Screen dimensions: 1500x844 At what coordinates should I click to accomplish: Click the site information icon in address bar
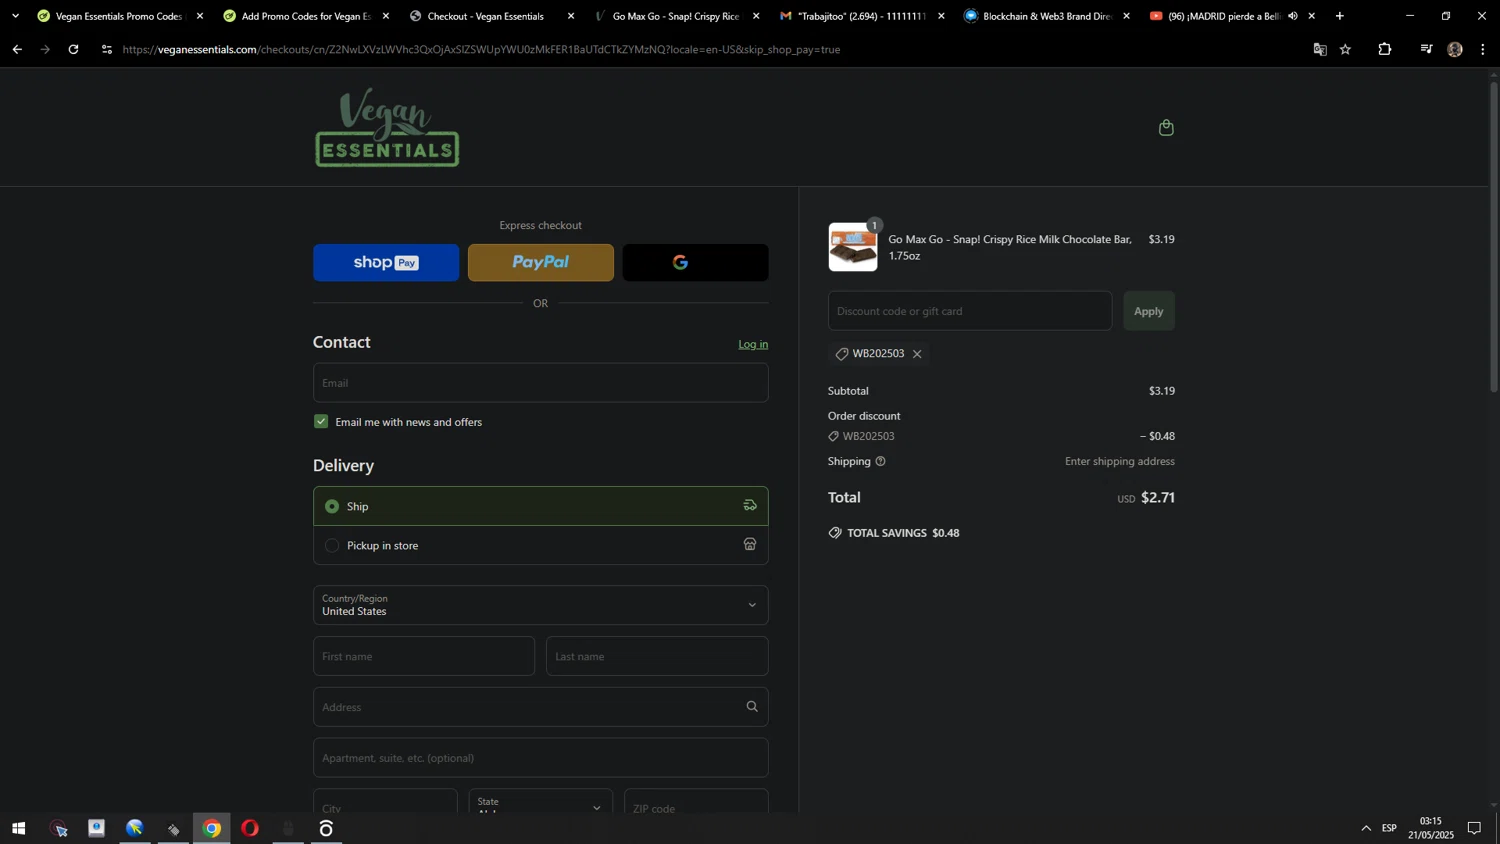(x=107, y=49)
